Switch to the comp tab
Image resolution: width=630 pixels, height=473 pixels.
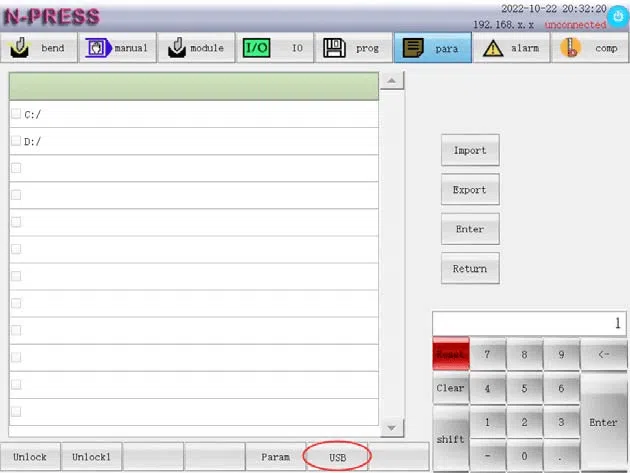point(590,48)
